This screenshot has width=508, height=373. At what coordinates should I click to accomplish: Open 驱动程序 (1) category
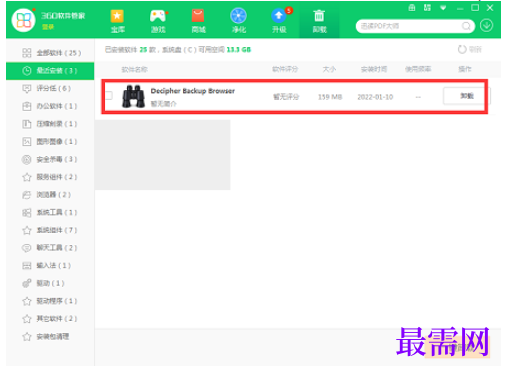tap(50, 301)
